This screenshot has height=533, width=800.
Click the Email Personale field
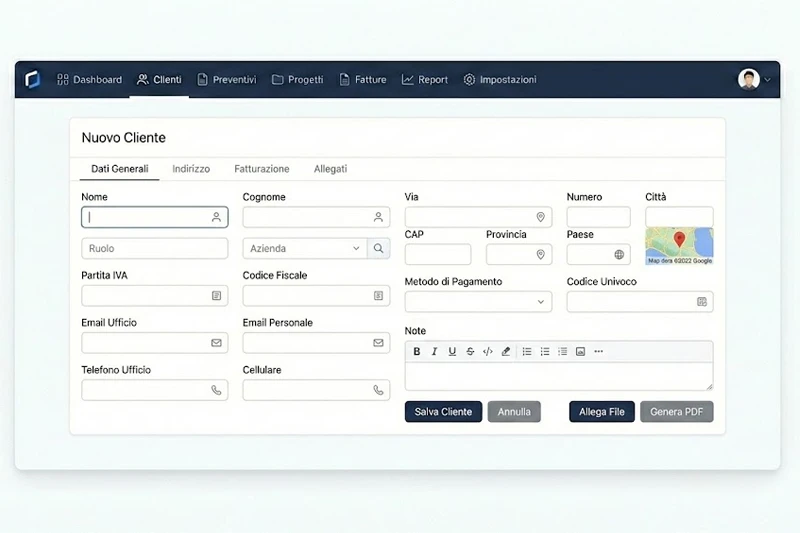click(316, 343)
